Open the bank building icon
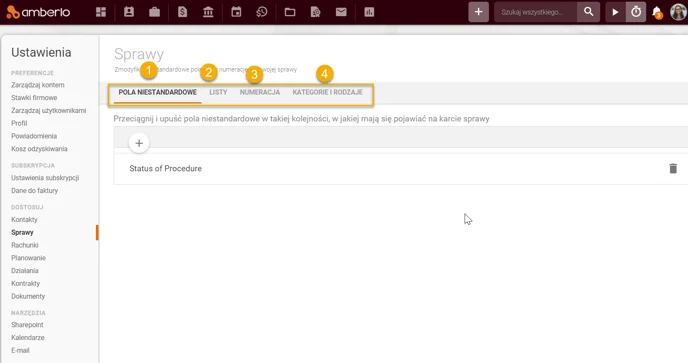This screenshot has width=688, height=363. coord(208,12)
